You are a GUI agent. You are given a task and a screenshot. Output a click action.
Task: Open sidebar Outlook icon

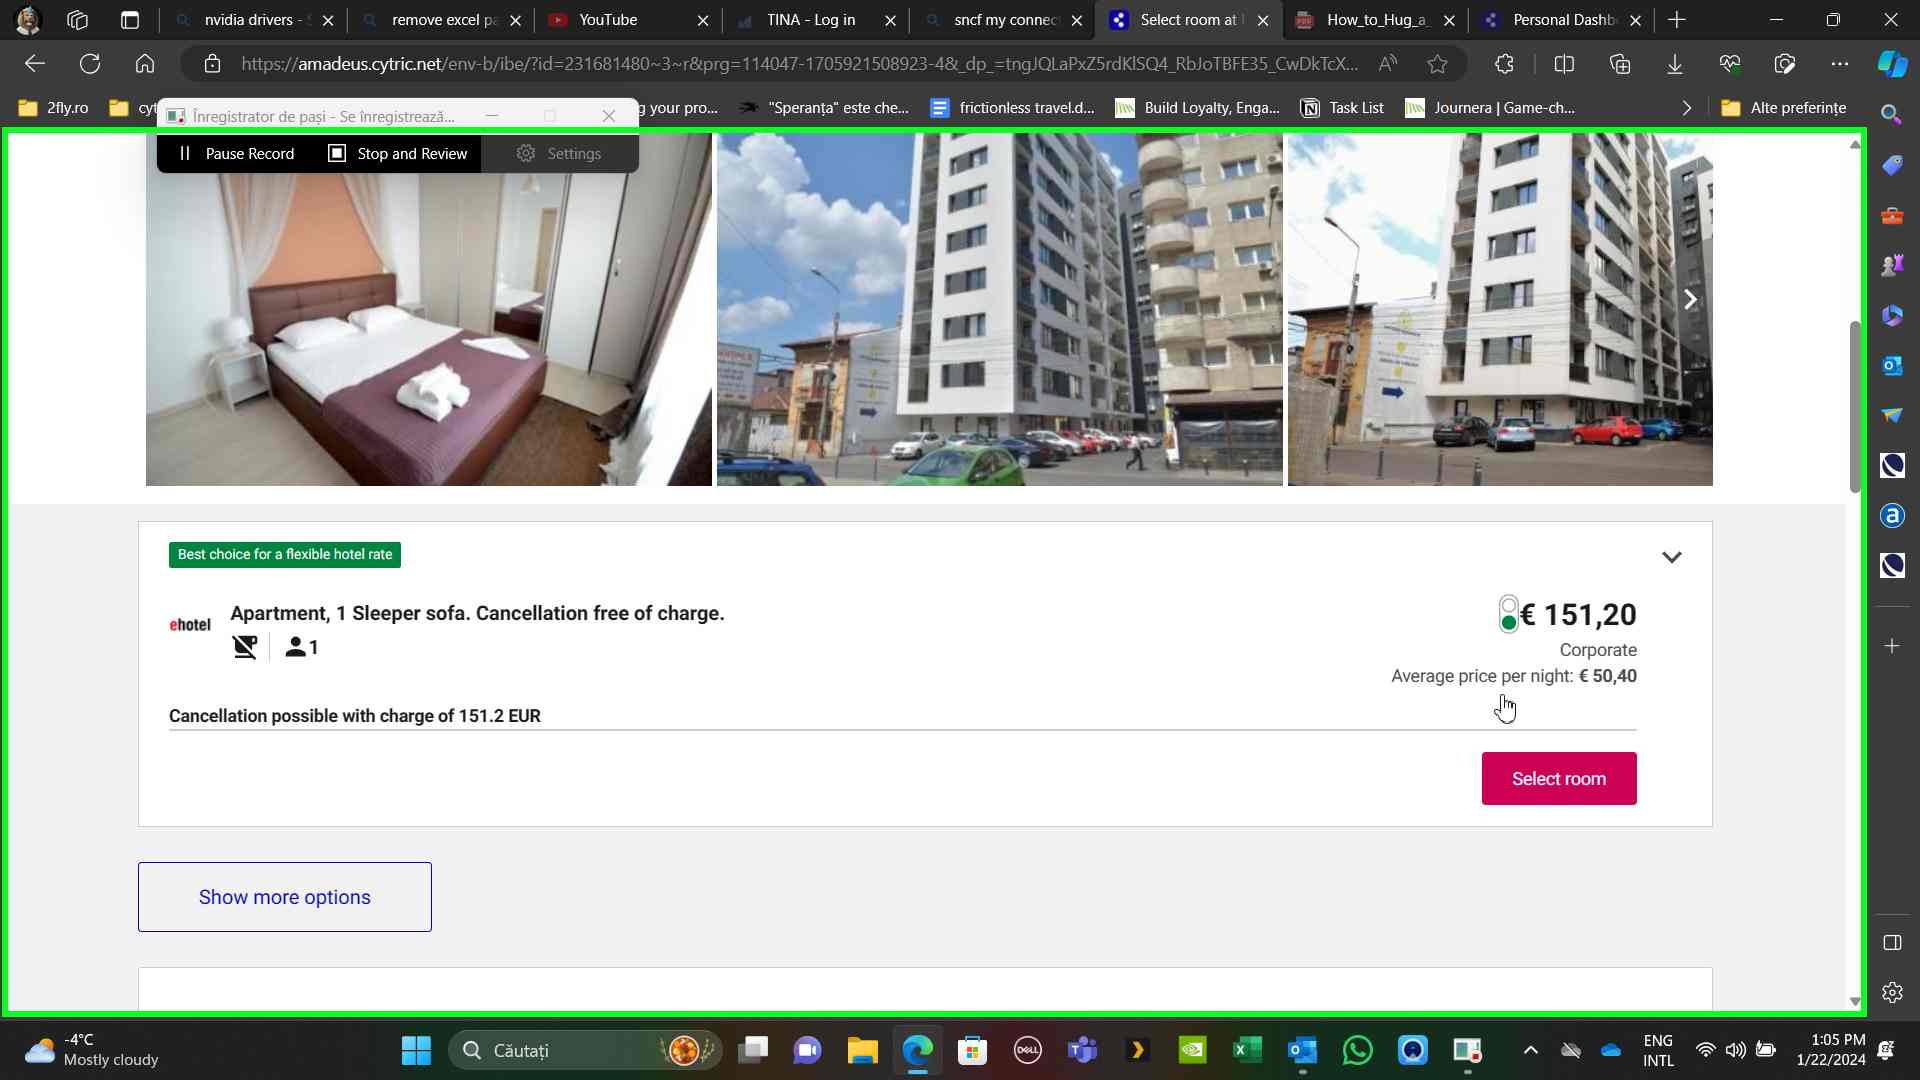(x=1891, y=365)
